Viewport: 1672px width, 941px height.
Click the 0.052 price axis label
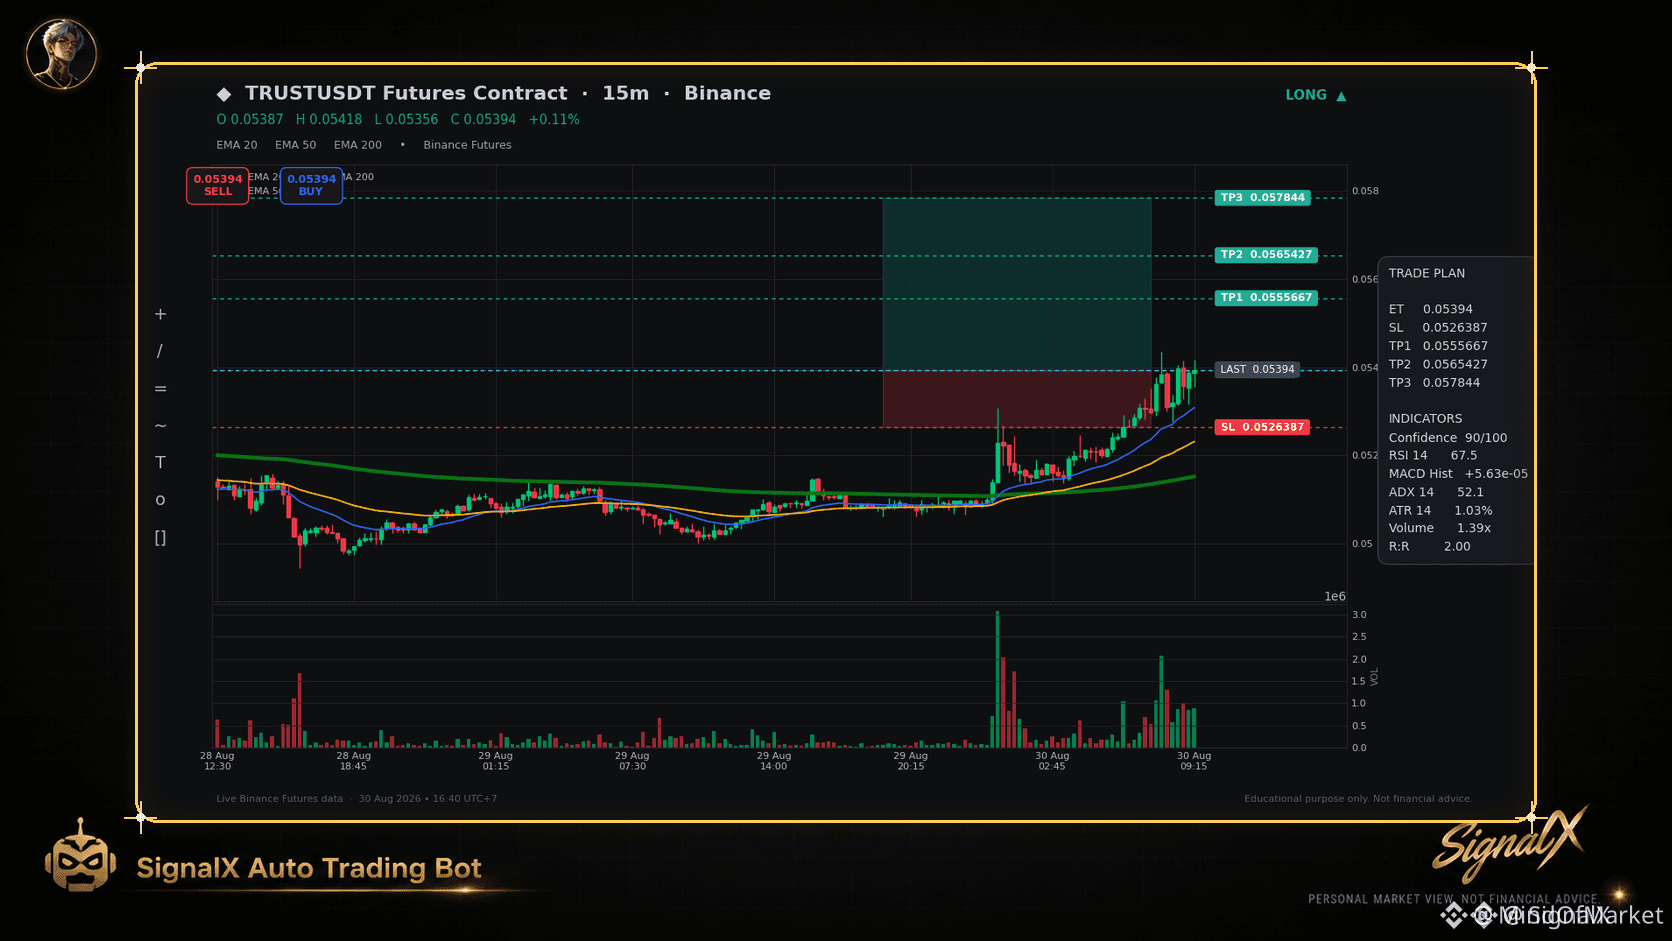pos(1365,455)
